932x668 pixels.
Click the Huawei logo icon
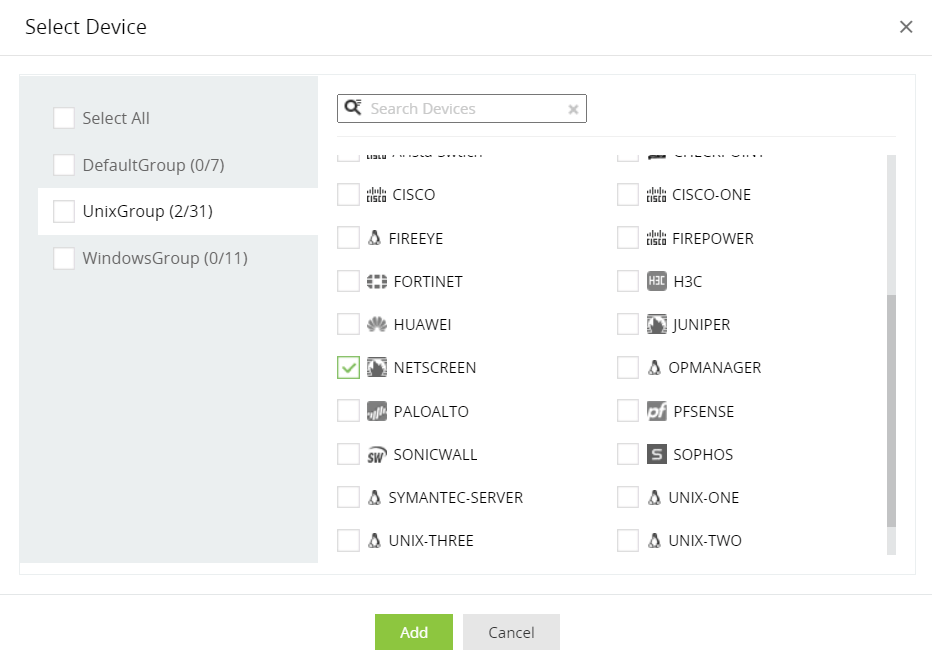point(376,324)
